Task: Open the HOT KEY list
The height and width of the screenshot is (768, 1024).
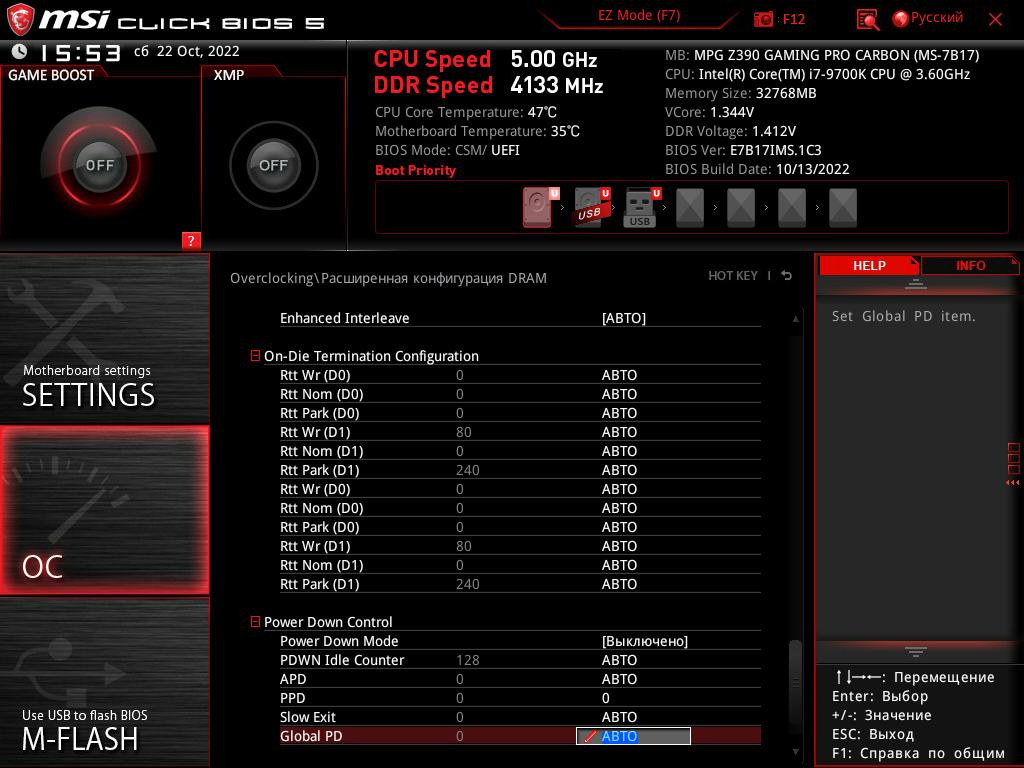Action: (x=733, y=276)
